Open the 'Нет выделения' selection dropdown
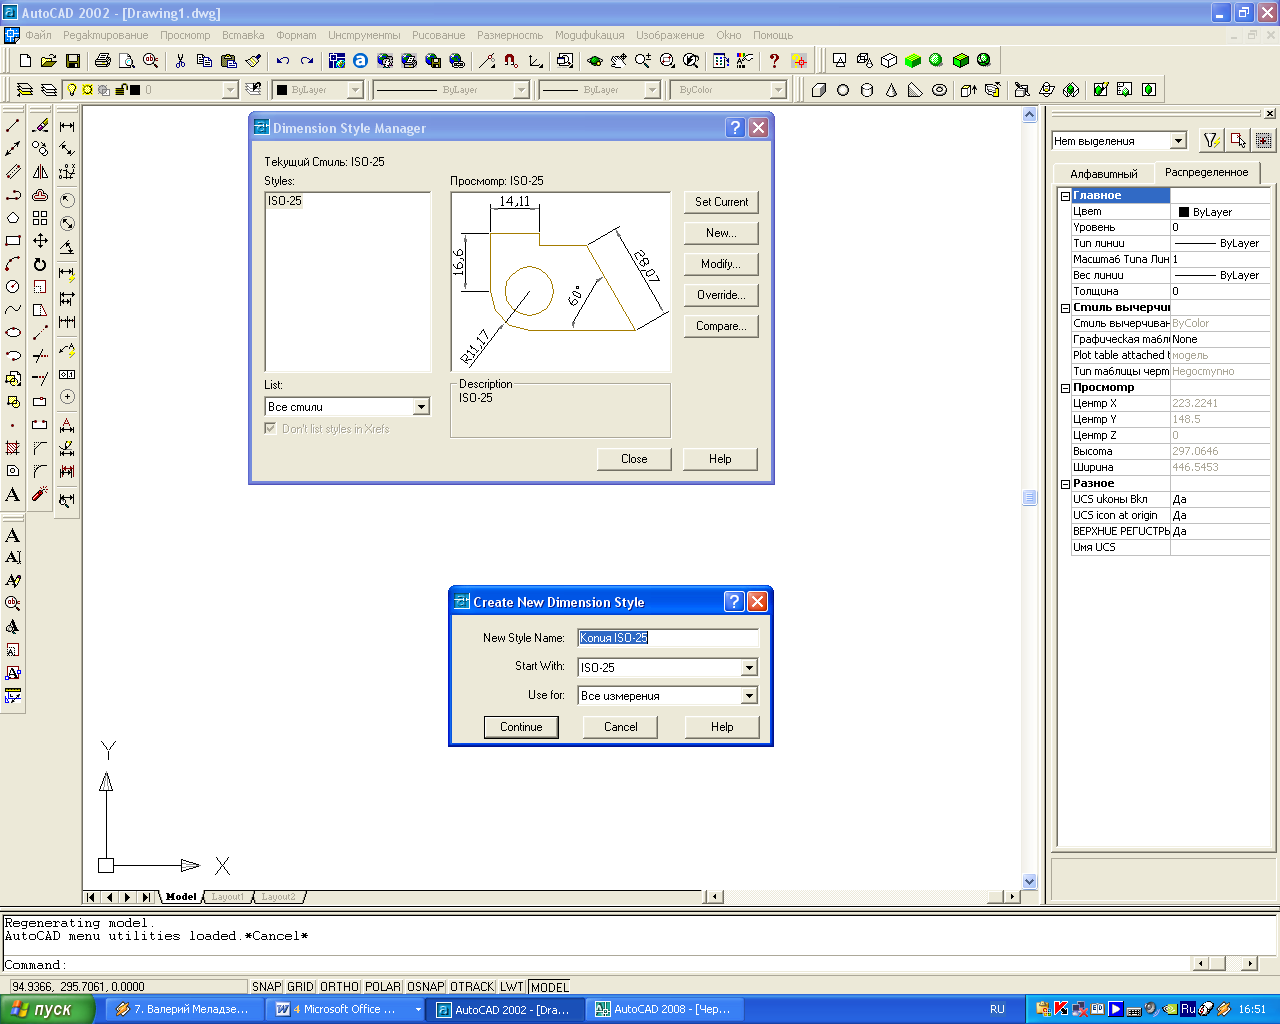1280x1024 pixels. click(x=1178, y=141)
